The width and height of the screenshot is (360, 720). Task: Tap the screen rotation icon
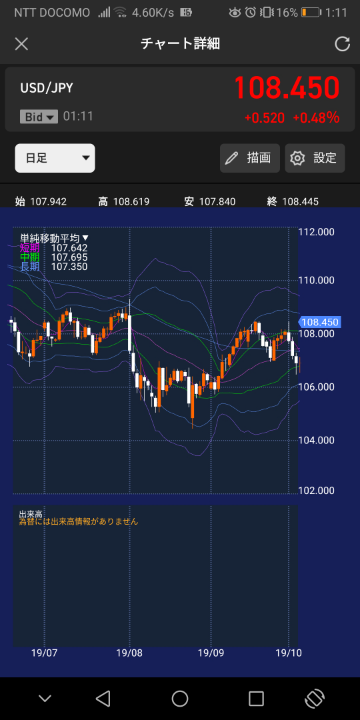(315, 698)
